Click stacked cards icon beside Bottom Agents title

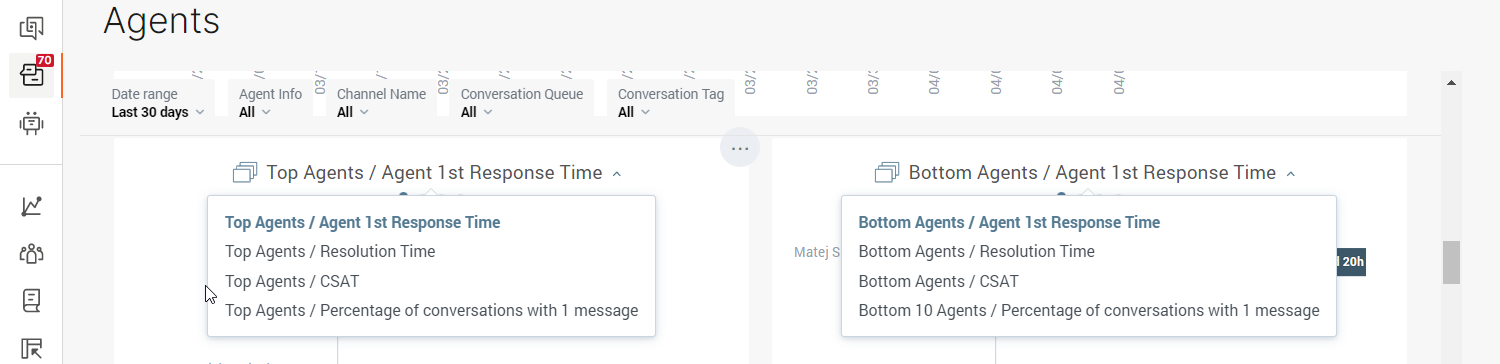point(887,173)
